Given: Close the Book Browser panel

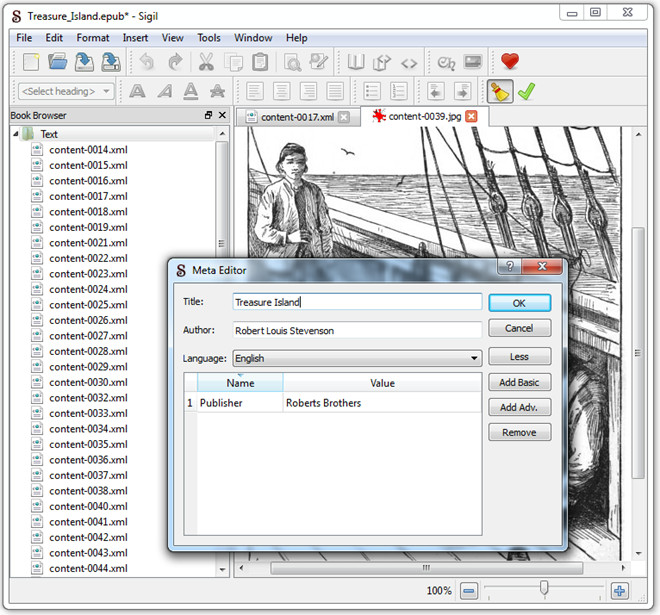Looking at the screenshot, I should (x=222, y=115).
